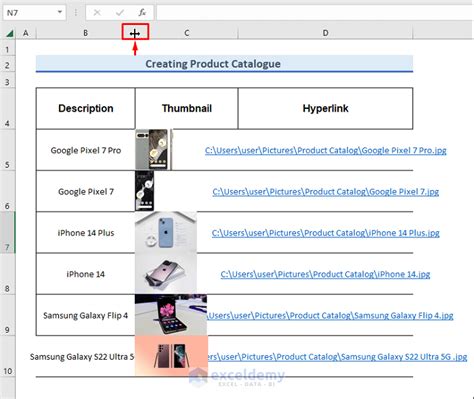Open the Google Pixel 7 Pro.jpg hyperlink

326,150
